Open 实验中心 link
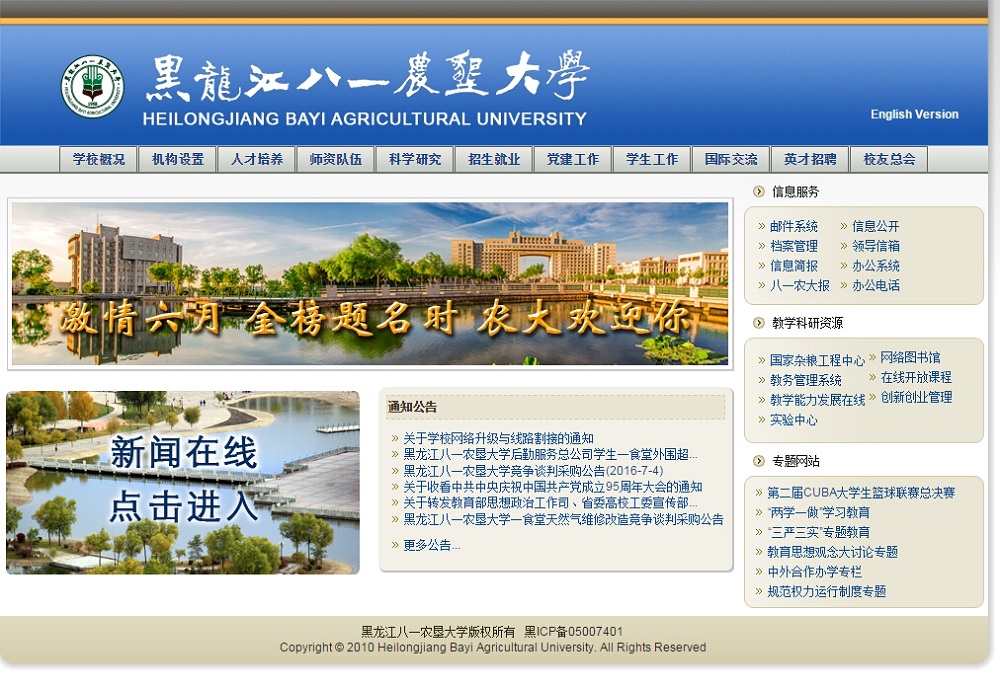The height and width of the screenshot is (689, 1000). (x=794, y=420)
